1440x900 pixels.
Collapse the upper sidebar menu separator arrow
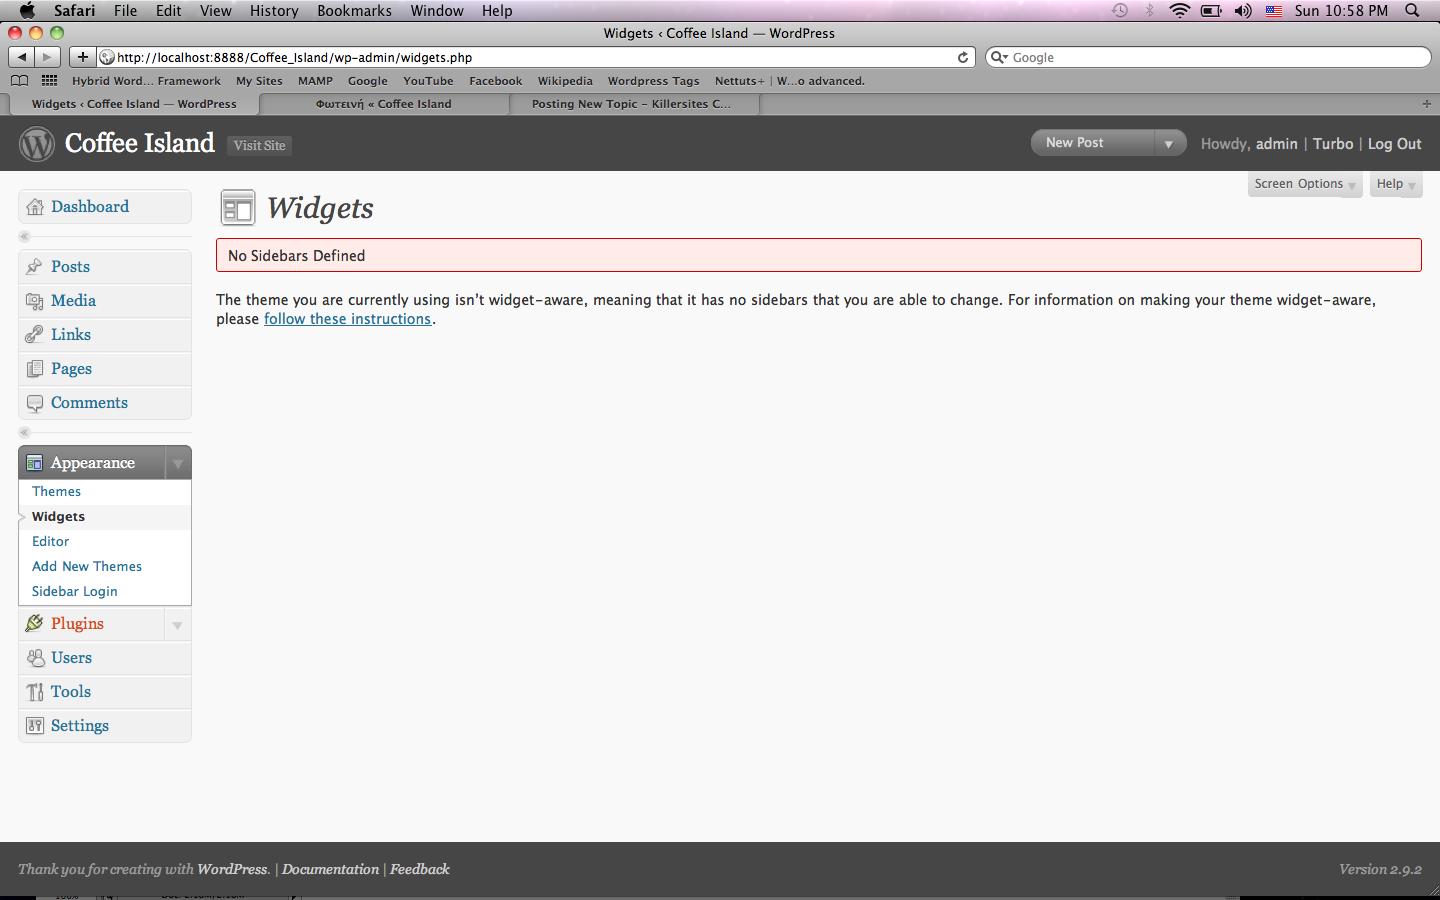25,237
